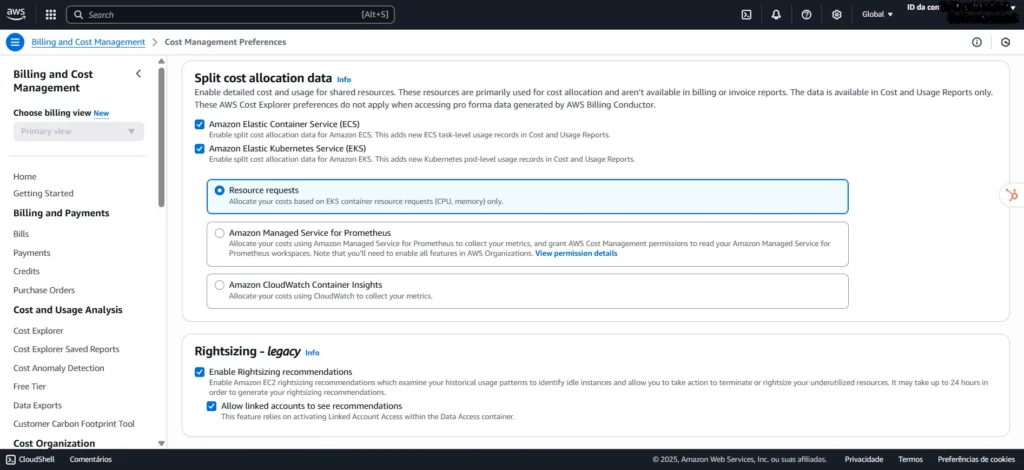
Task: Open Cost Explorer in the sidebar
Action: pyautogui.click(x=38, y=330)
